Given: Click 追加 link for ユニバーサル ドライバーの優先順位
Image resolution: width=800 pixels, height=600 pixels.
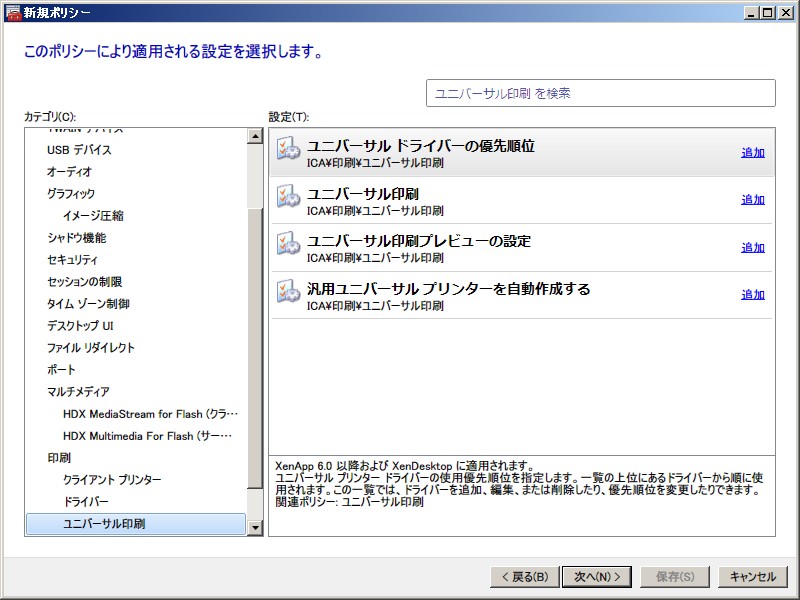Looking at the screenshot, I should [752, 153].
